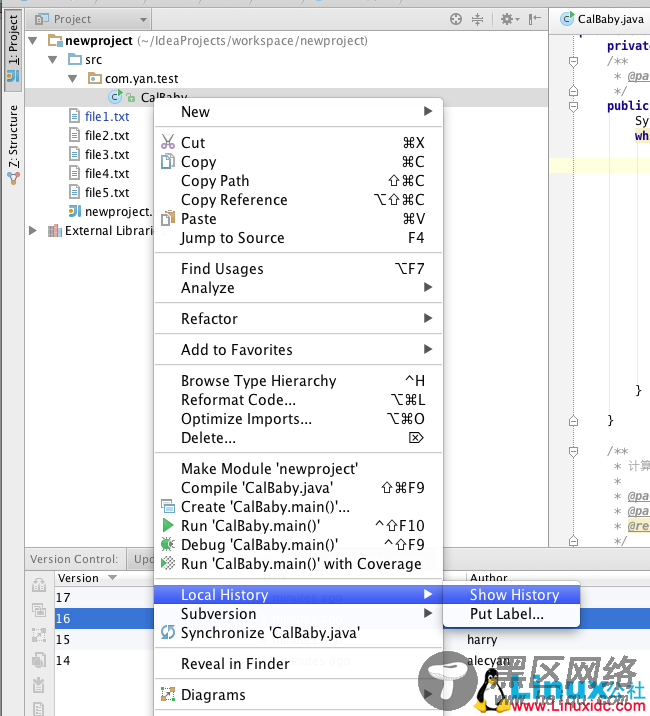Expand the New submenu
Image resolution: width=650 pixels, height=716 pixels.
(x=298, y=111)
